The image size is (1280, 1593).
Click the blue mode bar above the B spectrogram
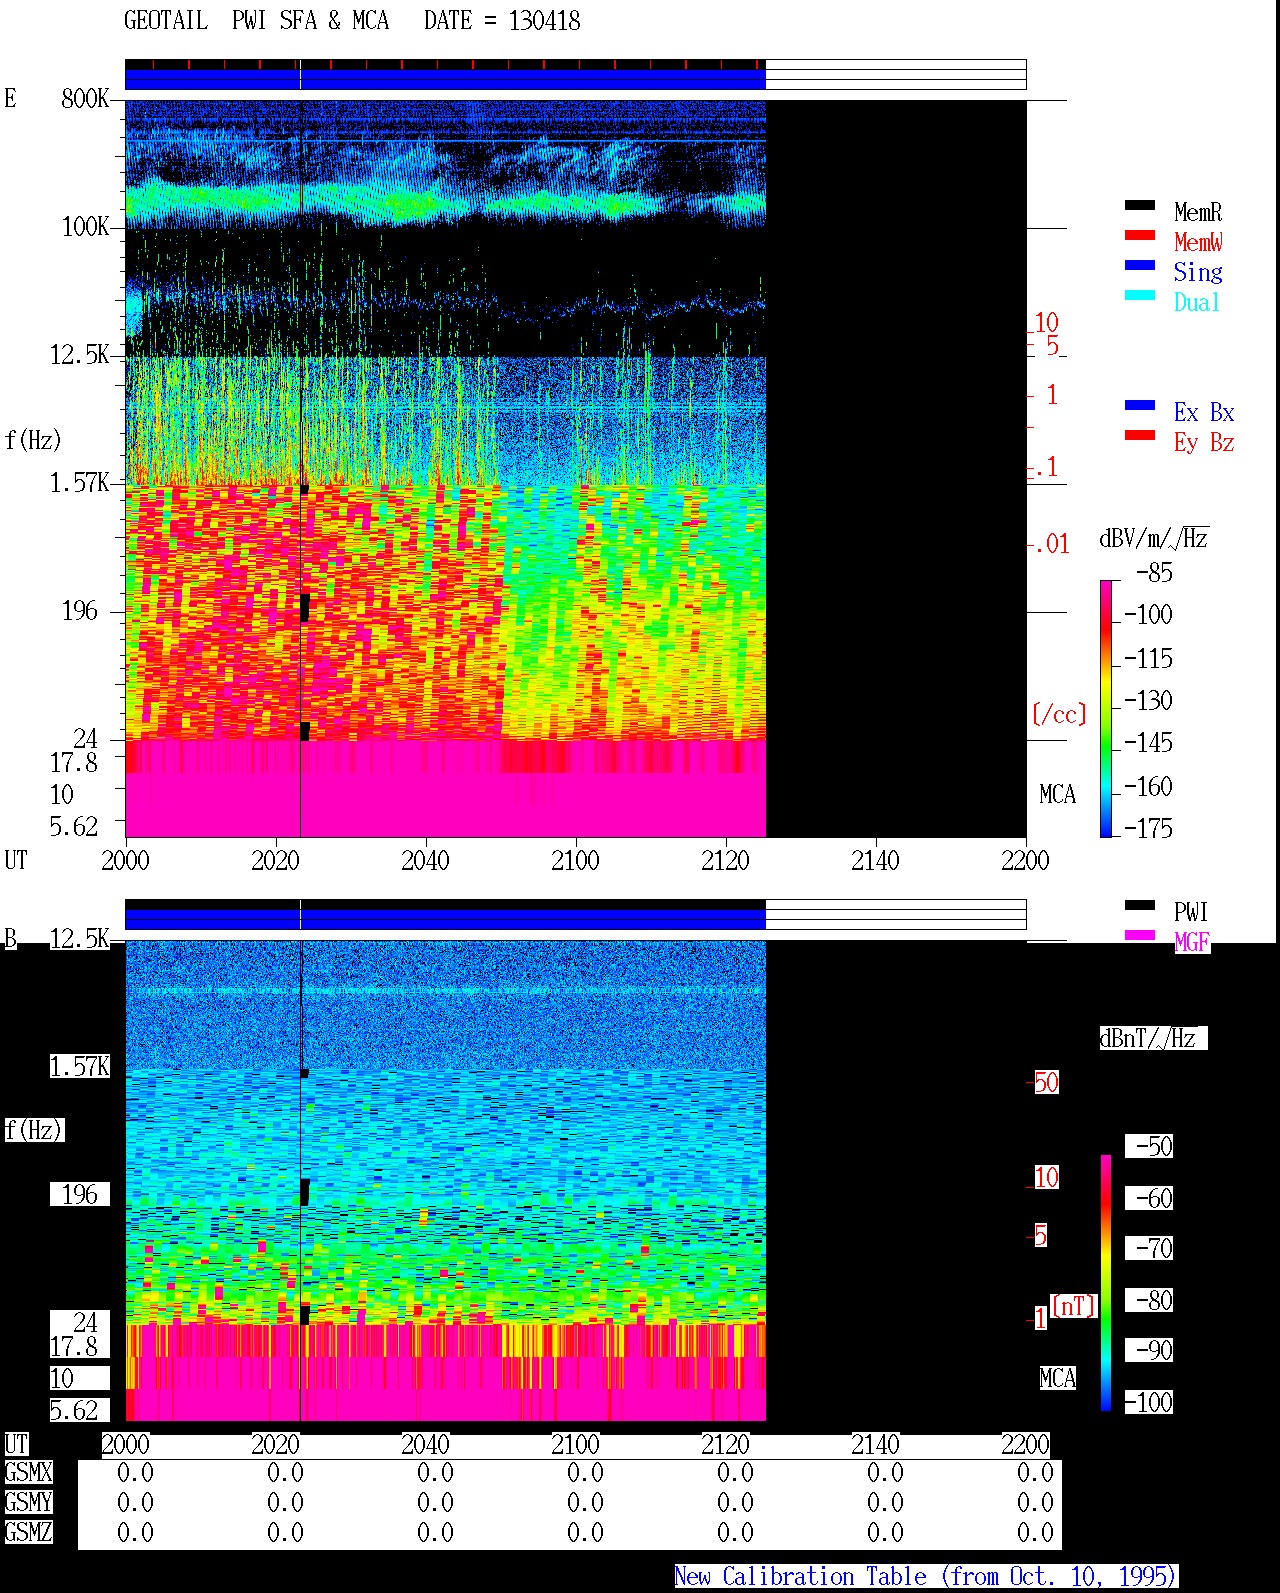(x=445, y=918)
